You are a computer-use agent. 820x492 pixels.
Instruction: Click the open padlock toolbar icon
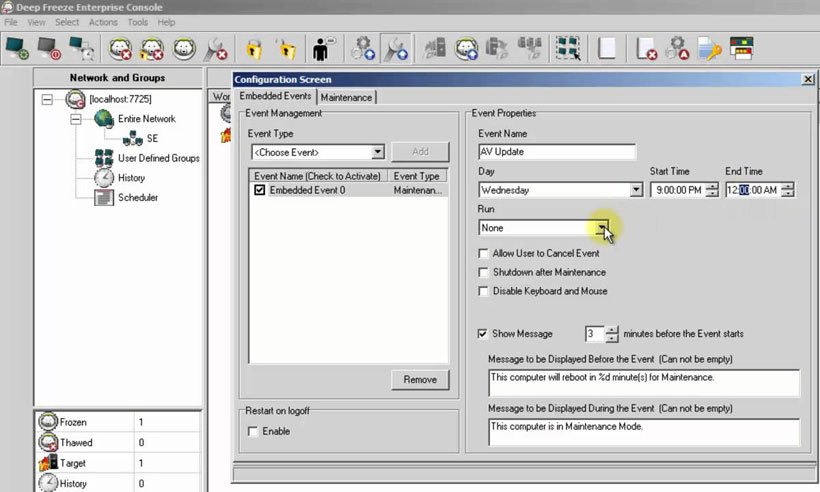click(x=286, y=49)
